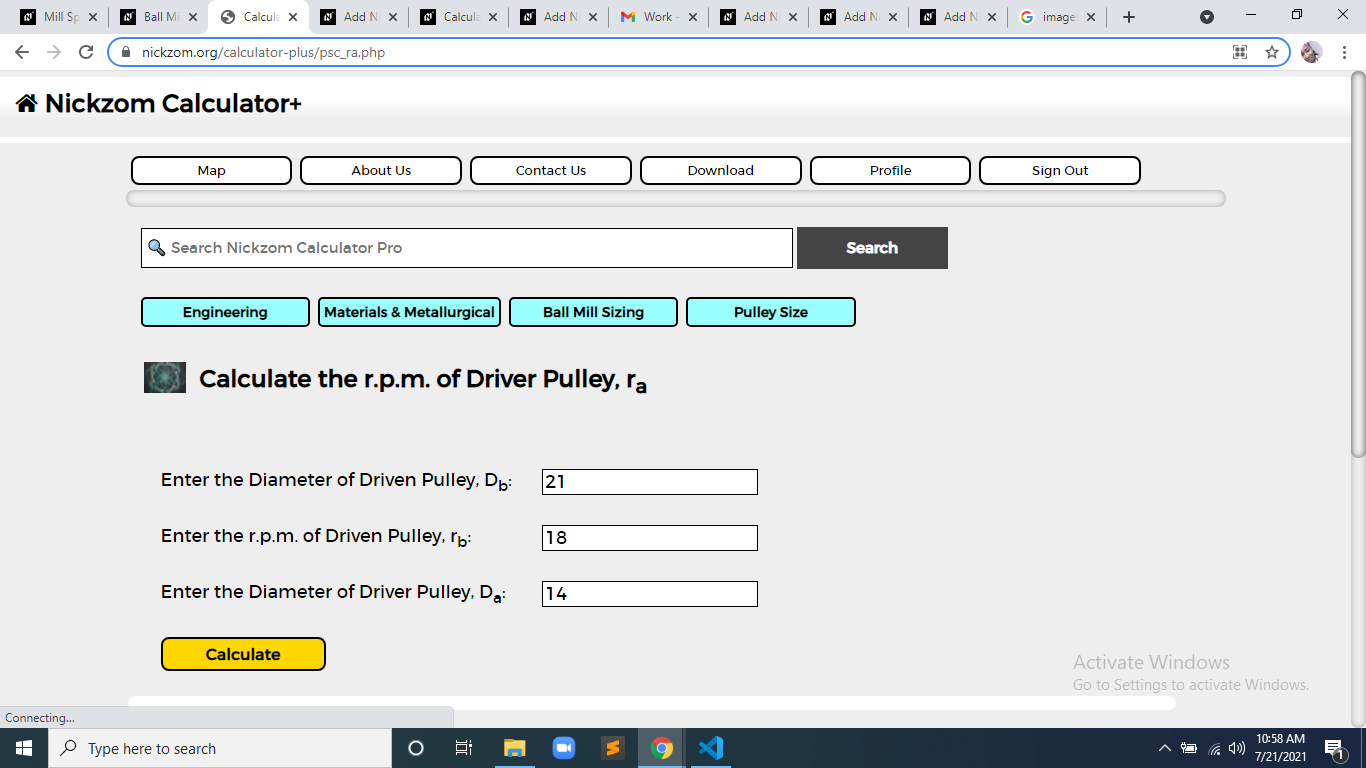This screenshot has height=768, width=1366.
Task: Open Visual Studio Code from taskbar
Action: coord(711,748)
